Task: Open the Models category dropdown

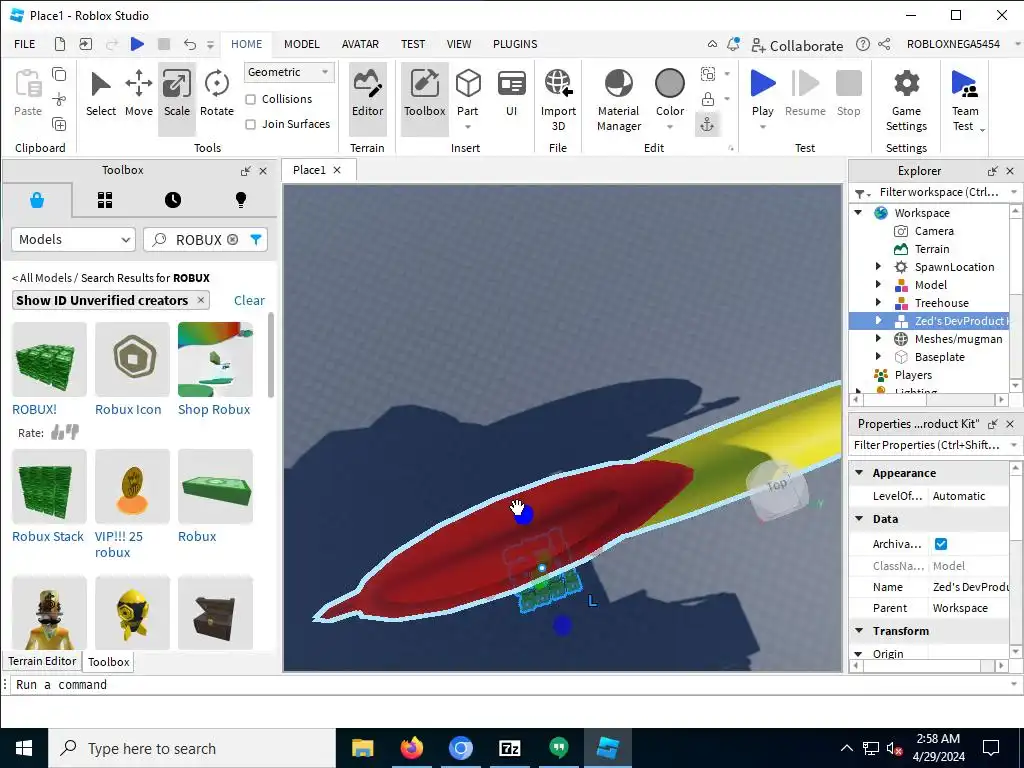Action: point(73,240)
